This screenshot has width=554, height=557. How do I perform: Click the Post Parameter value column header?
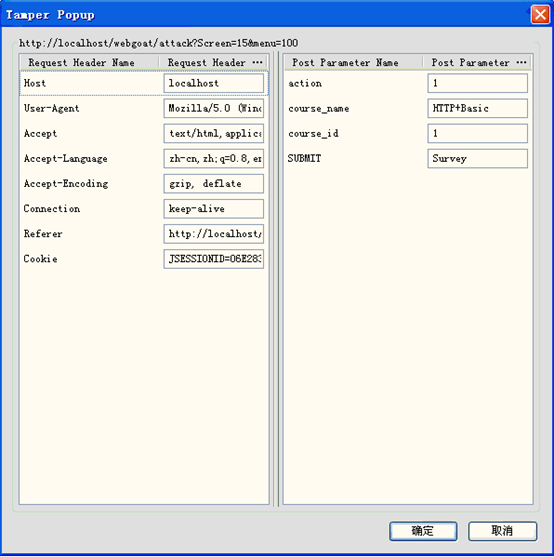point(477,63)
